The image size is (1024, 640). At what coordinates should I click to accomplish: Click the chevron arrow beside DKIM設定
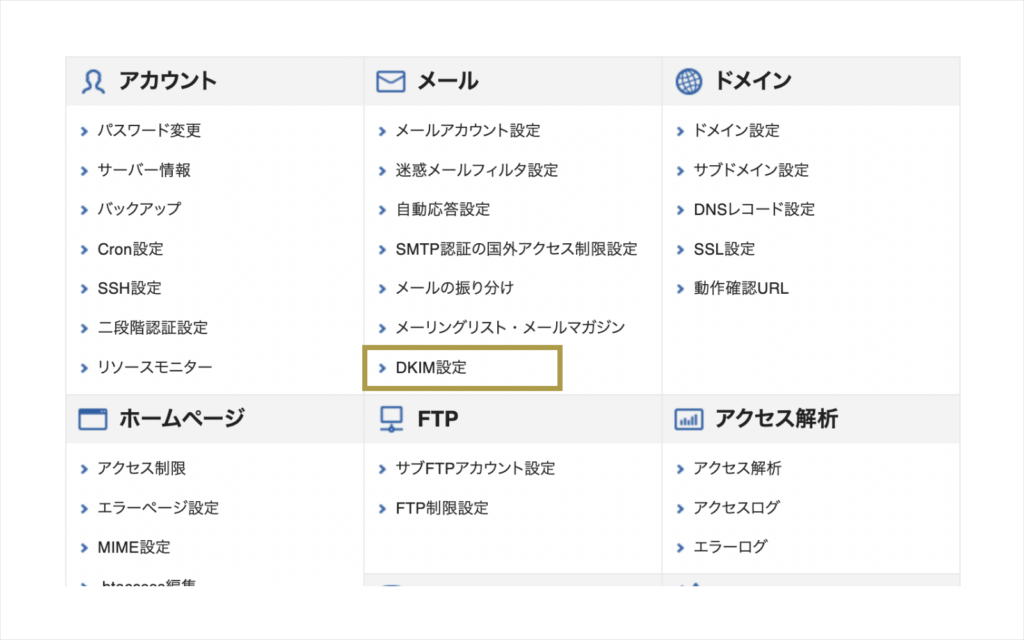[x=382, y=368]
